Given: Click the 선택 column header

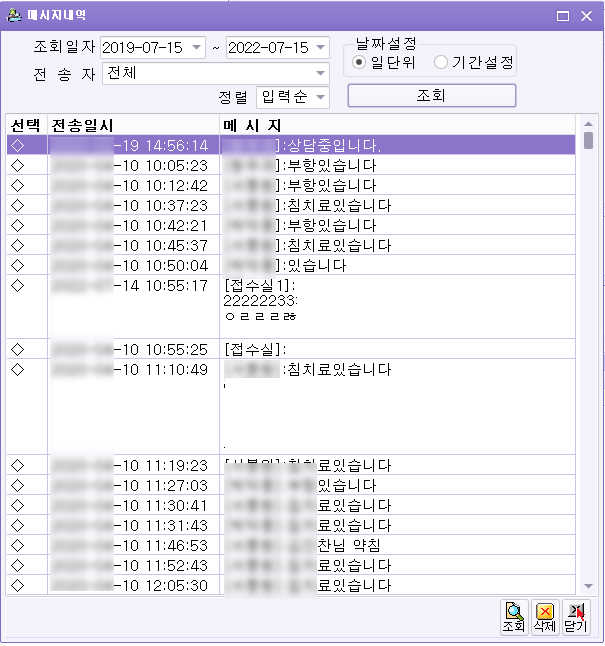Looking at the screenshot, I should (26, 125).
